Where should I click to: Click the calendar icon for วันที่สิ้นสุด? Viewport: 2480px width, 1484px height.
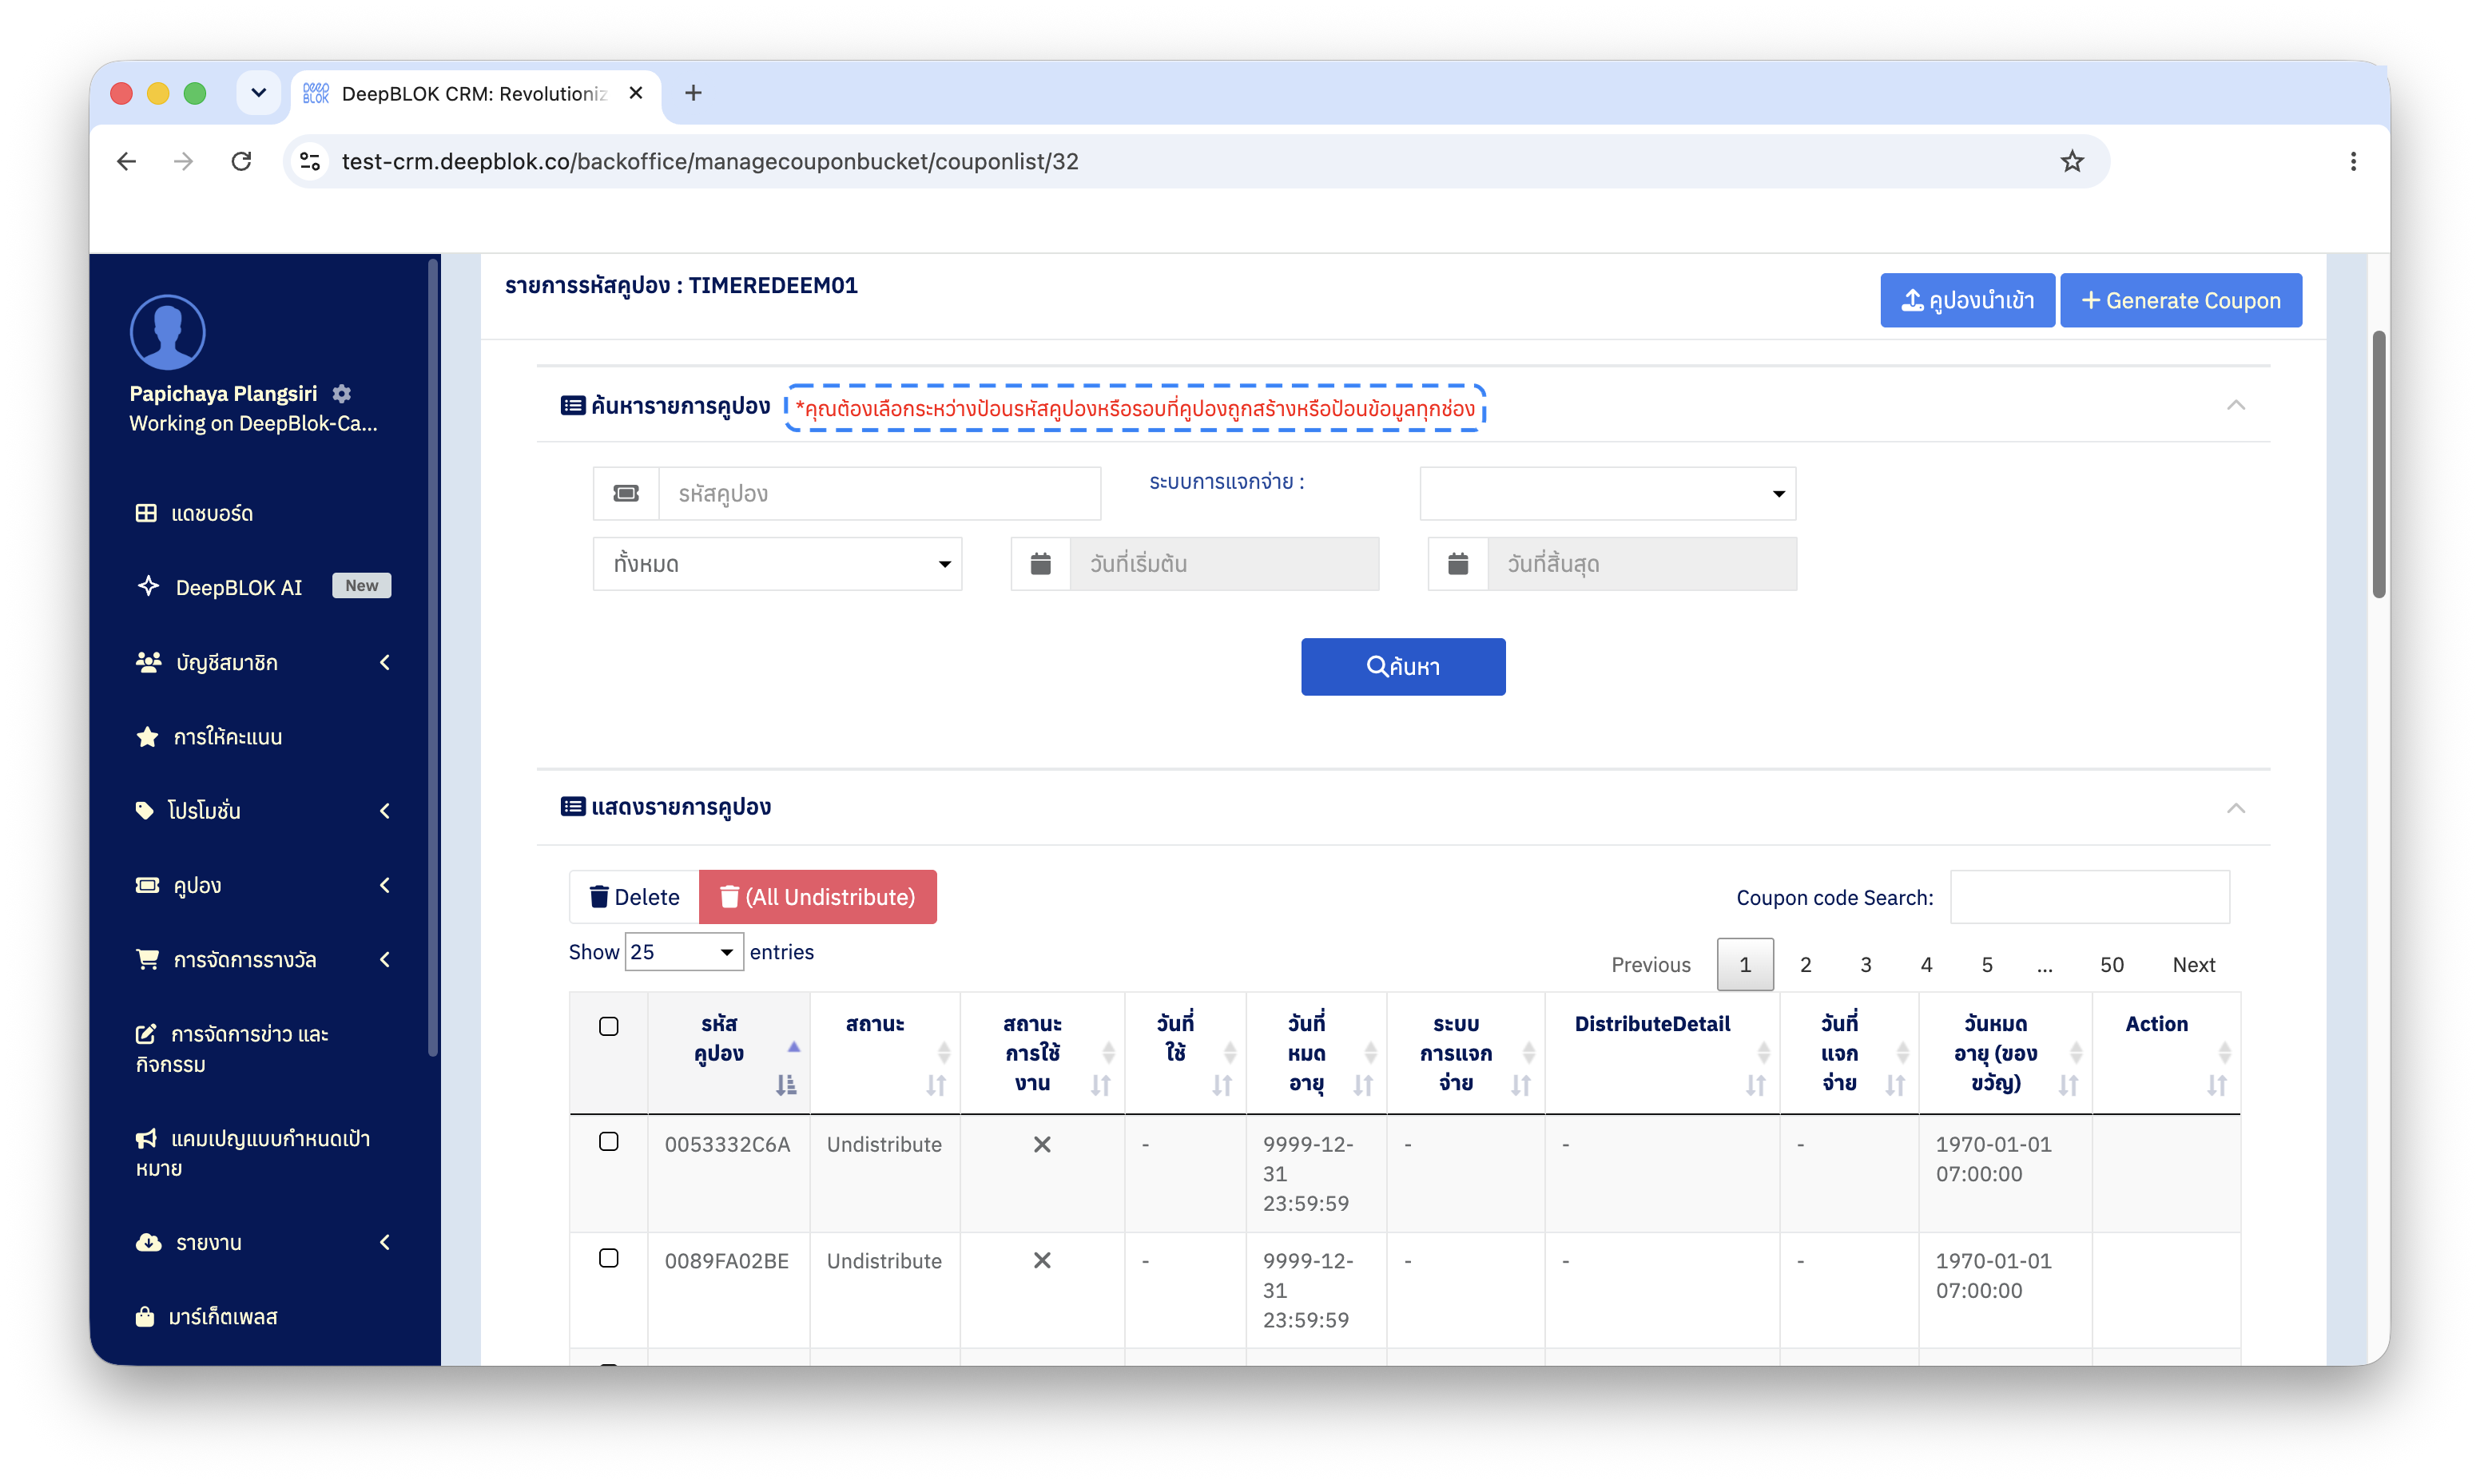click(x=1458, y=564)
